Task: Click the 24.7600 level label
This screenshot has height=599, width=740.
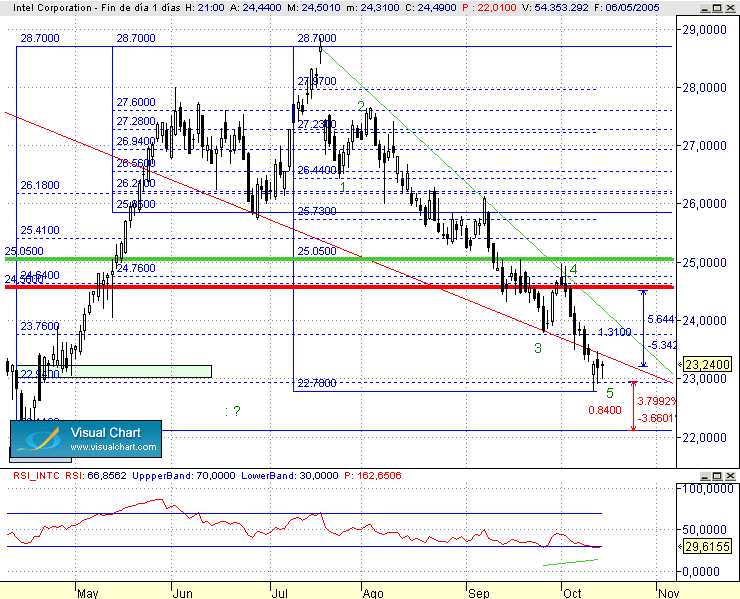Action: pyautogui.click(x=136, y=268)
